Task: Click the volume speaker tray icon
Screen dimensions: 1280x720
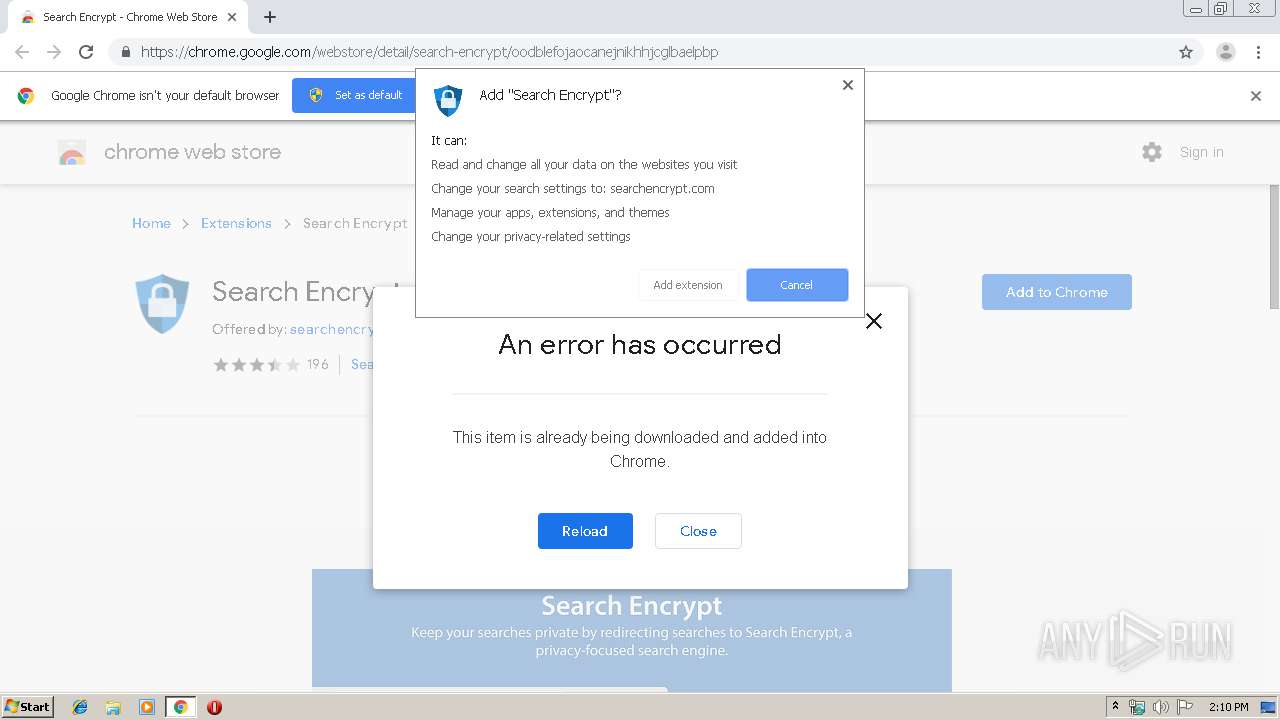Action: (1161, 707)
